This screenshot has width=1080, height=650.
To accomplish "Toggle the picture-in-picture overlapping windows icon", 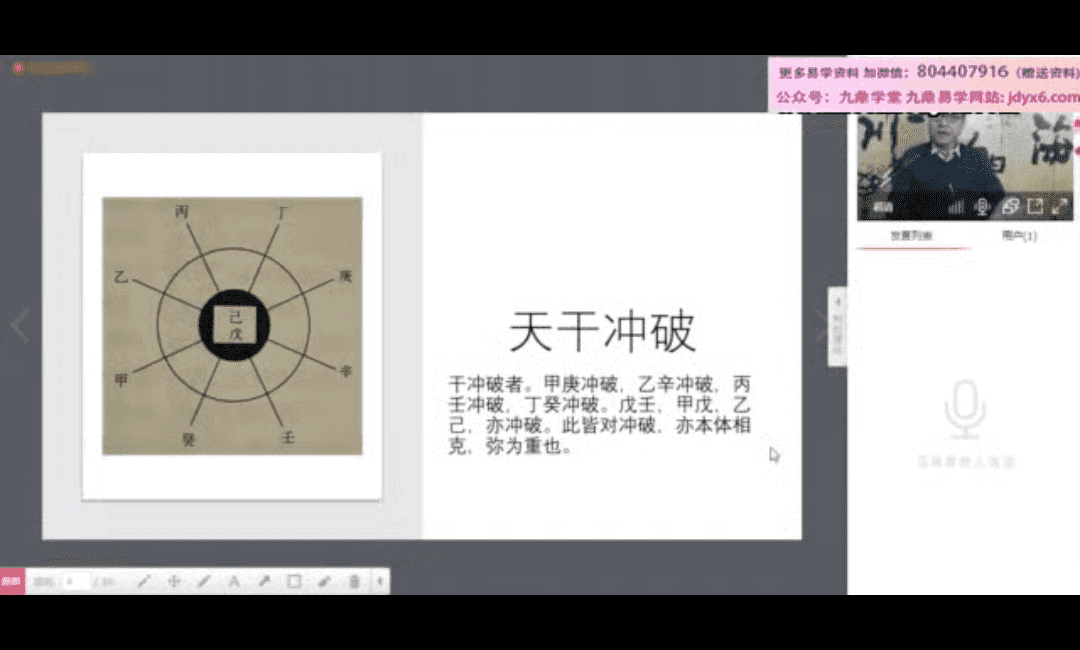I will tap(1009, 206).
